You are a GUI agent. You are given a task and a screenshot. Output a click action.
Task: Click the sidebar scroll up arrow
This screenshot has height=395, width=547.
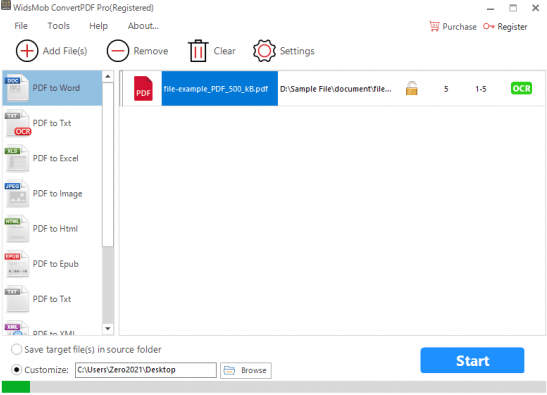tap(108, 76)
